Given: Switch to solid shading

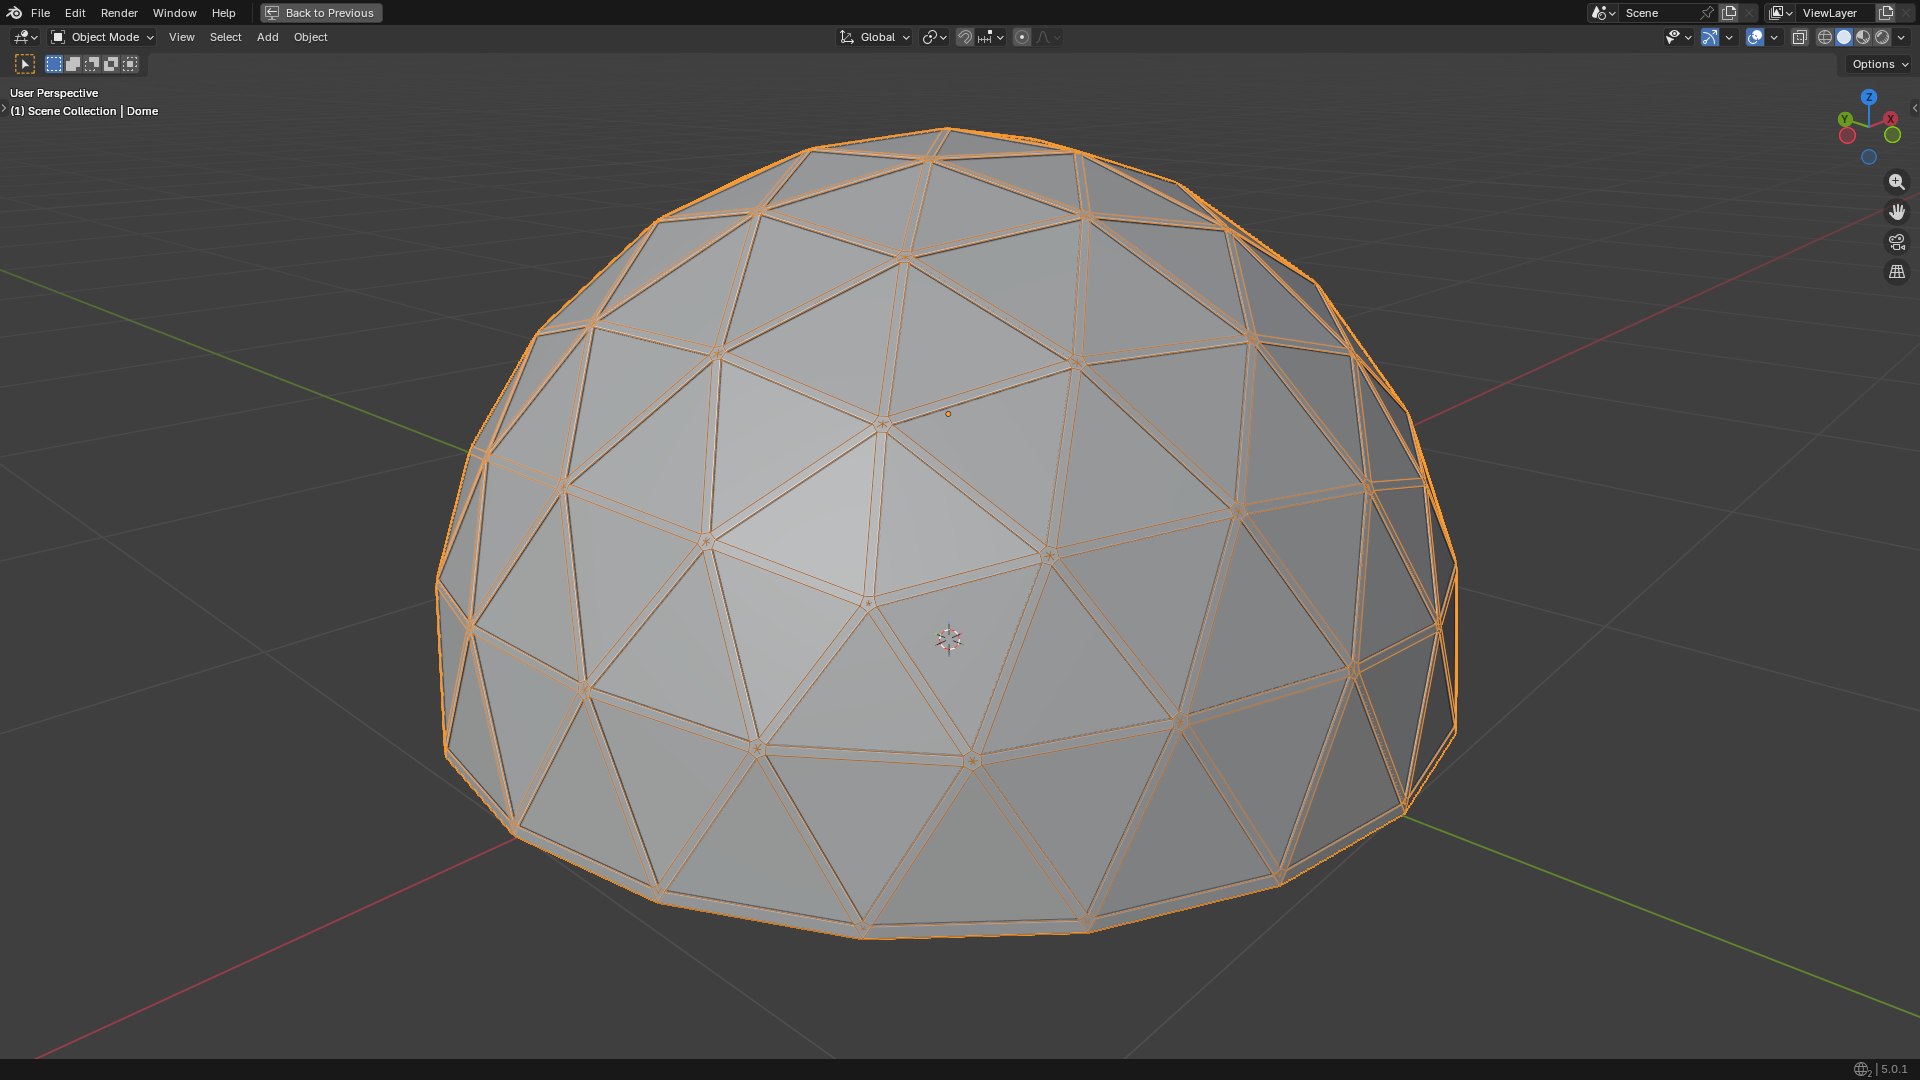Looking at the screenshot, I should pos(1844,37).
